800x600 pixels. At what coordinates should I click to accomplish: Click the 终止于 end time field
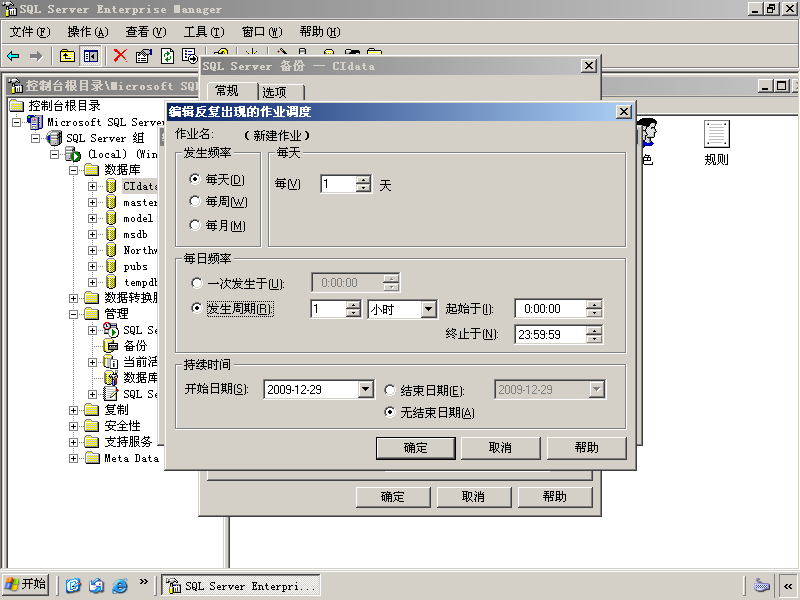point(550,335)
